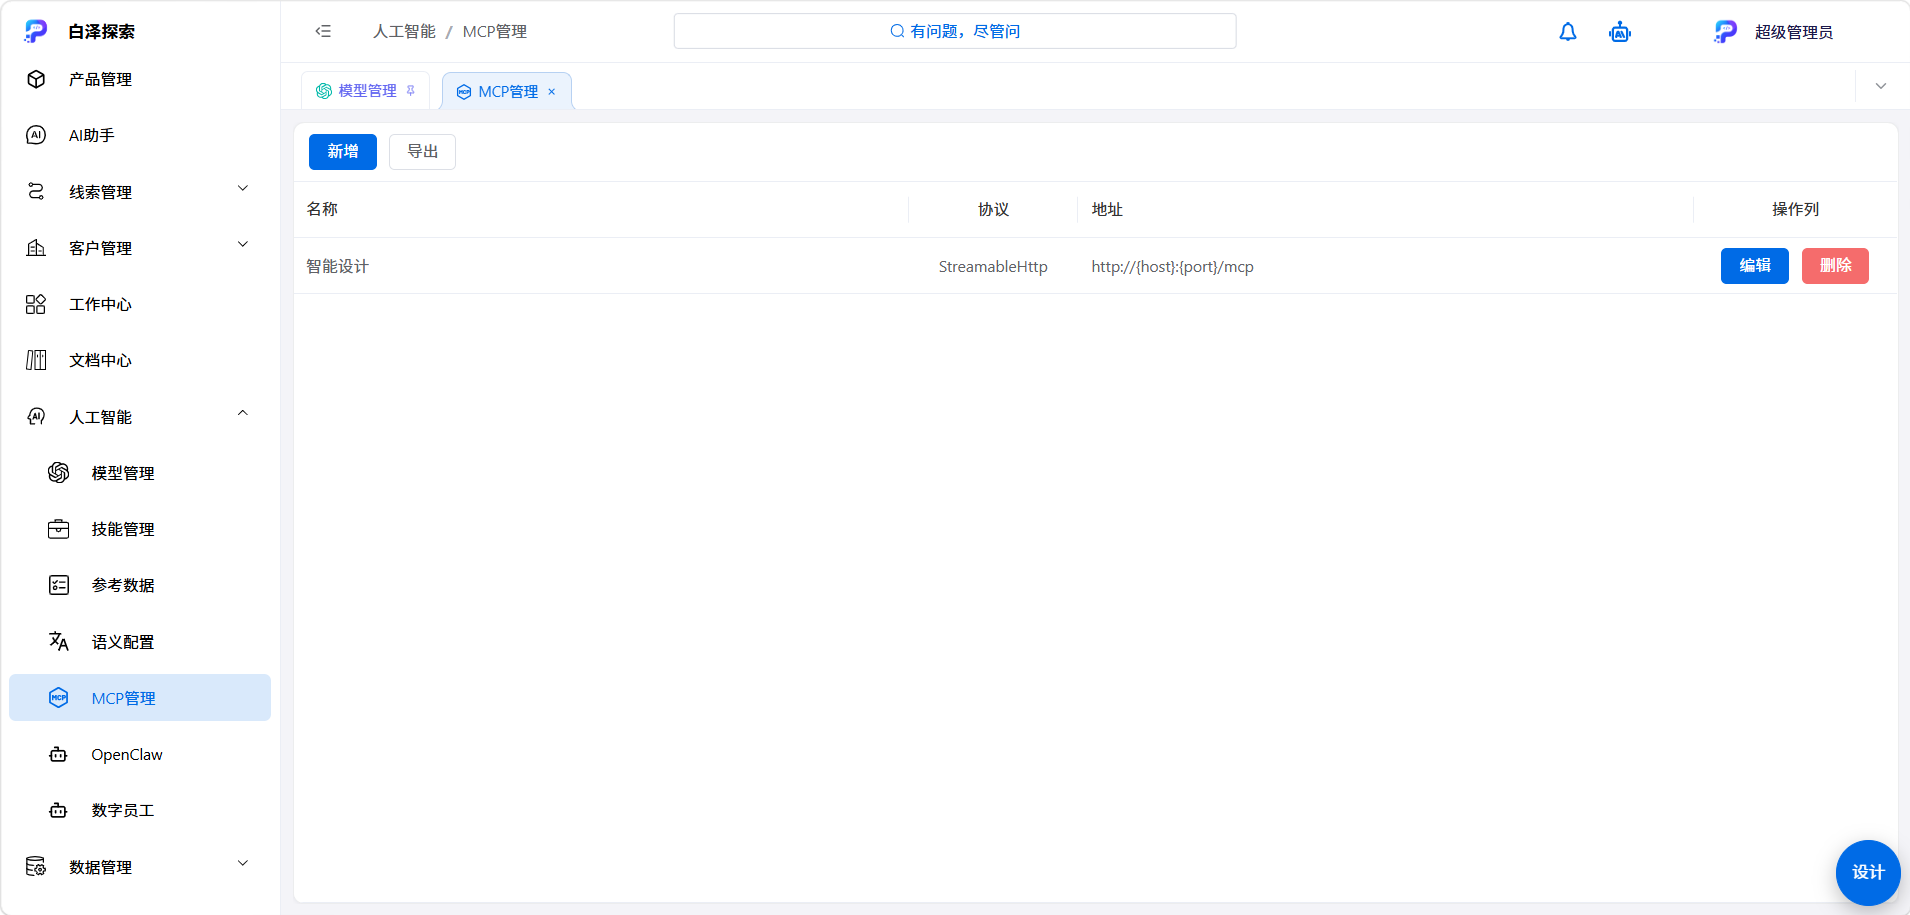
Task: Click the 工作中心 grid icon
Action: click(36, 304)
